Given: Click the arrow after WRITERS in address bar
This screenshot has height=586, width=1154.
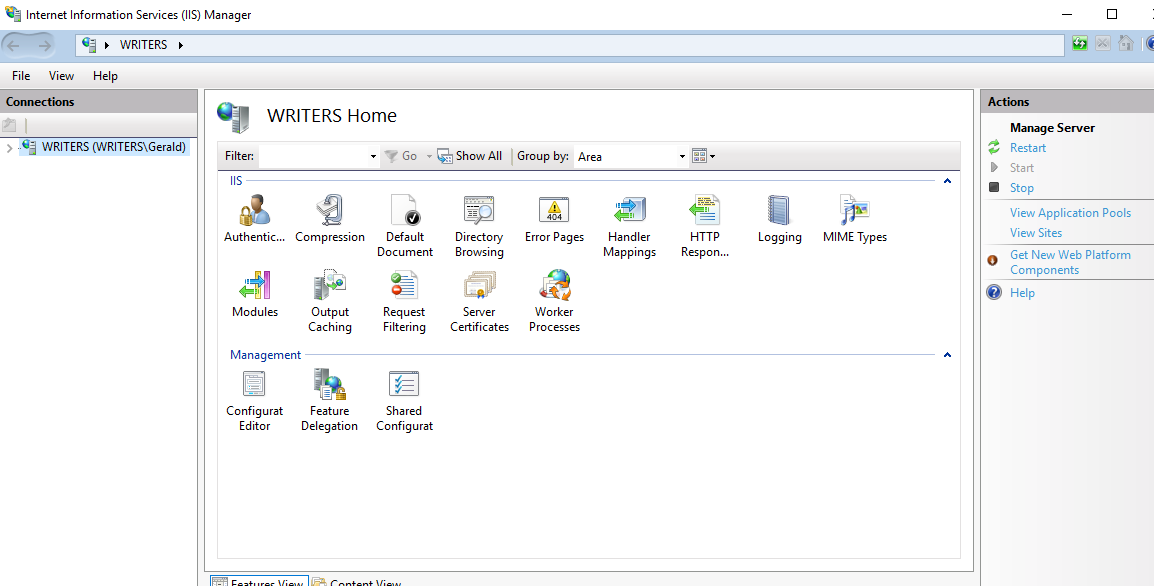Looking at the screenshot, I should tap(180, 45).
